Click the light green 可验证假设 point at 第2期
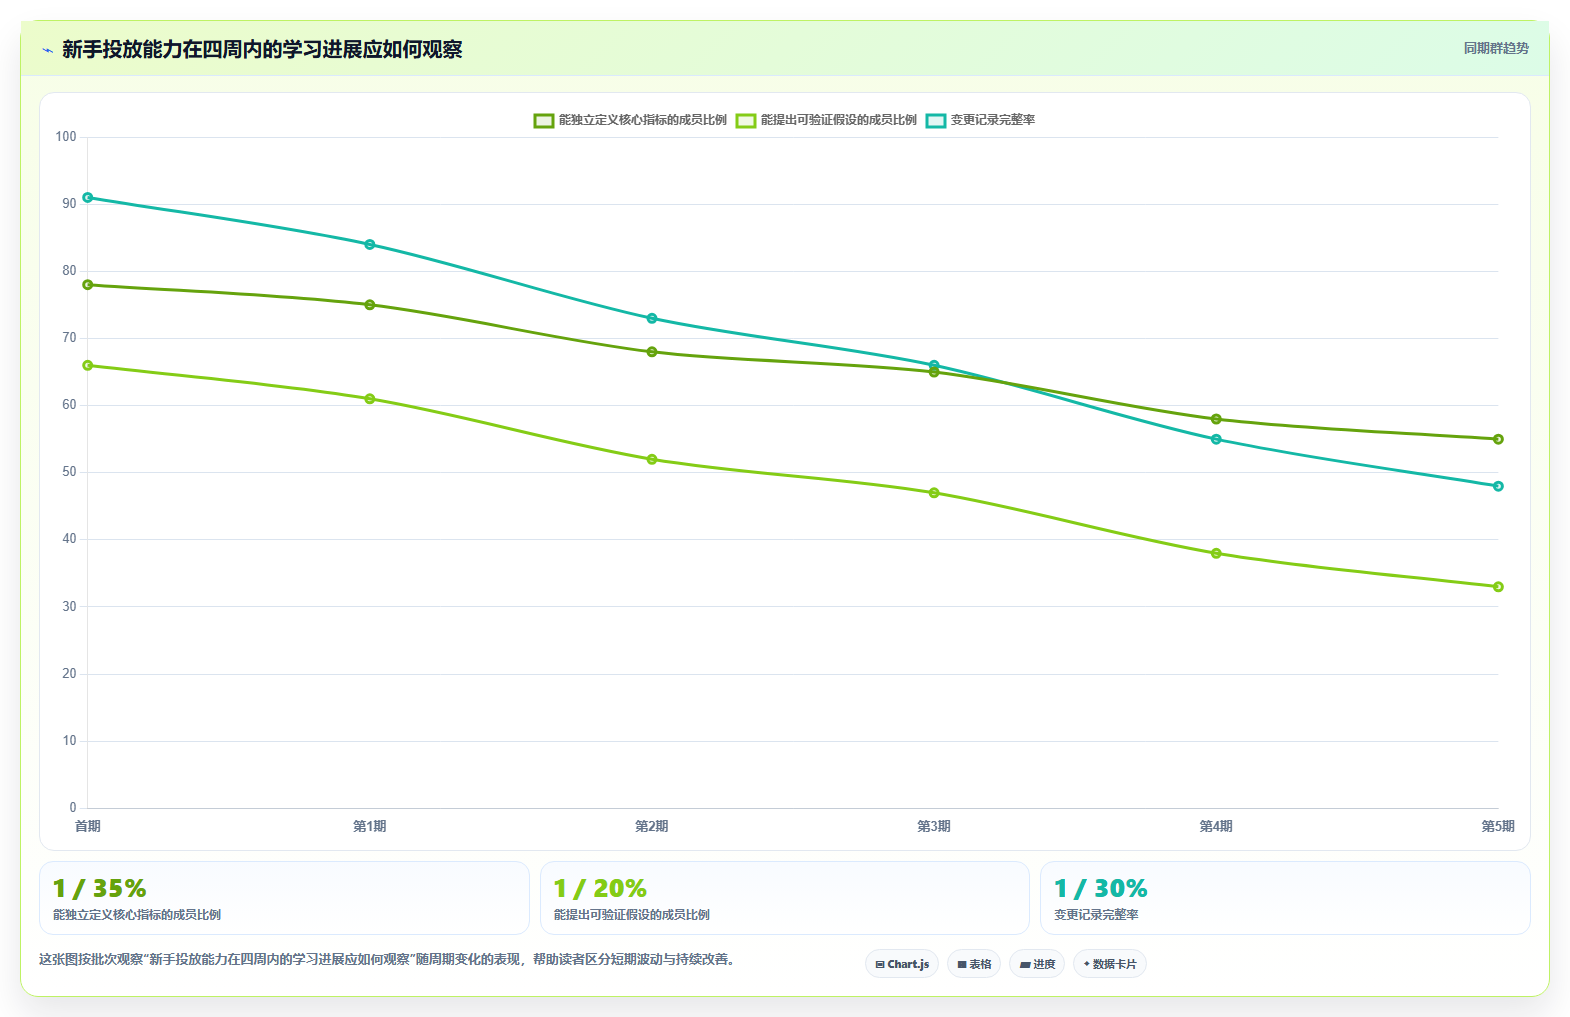This screenshot has width=1570, height=1017. (x=652, y=459)
